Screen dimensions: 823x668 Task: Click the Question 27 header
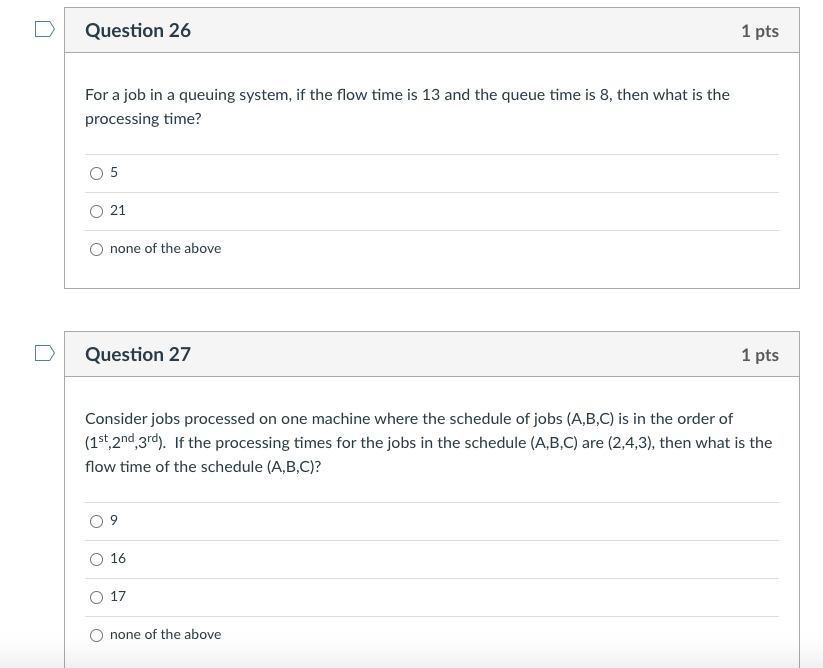pos(138,355)
